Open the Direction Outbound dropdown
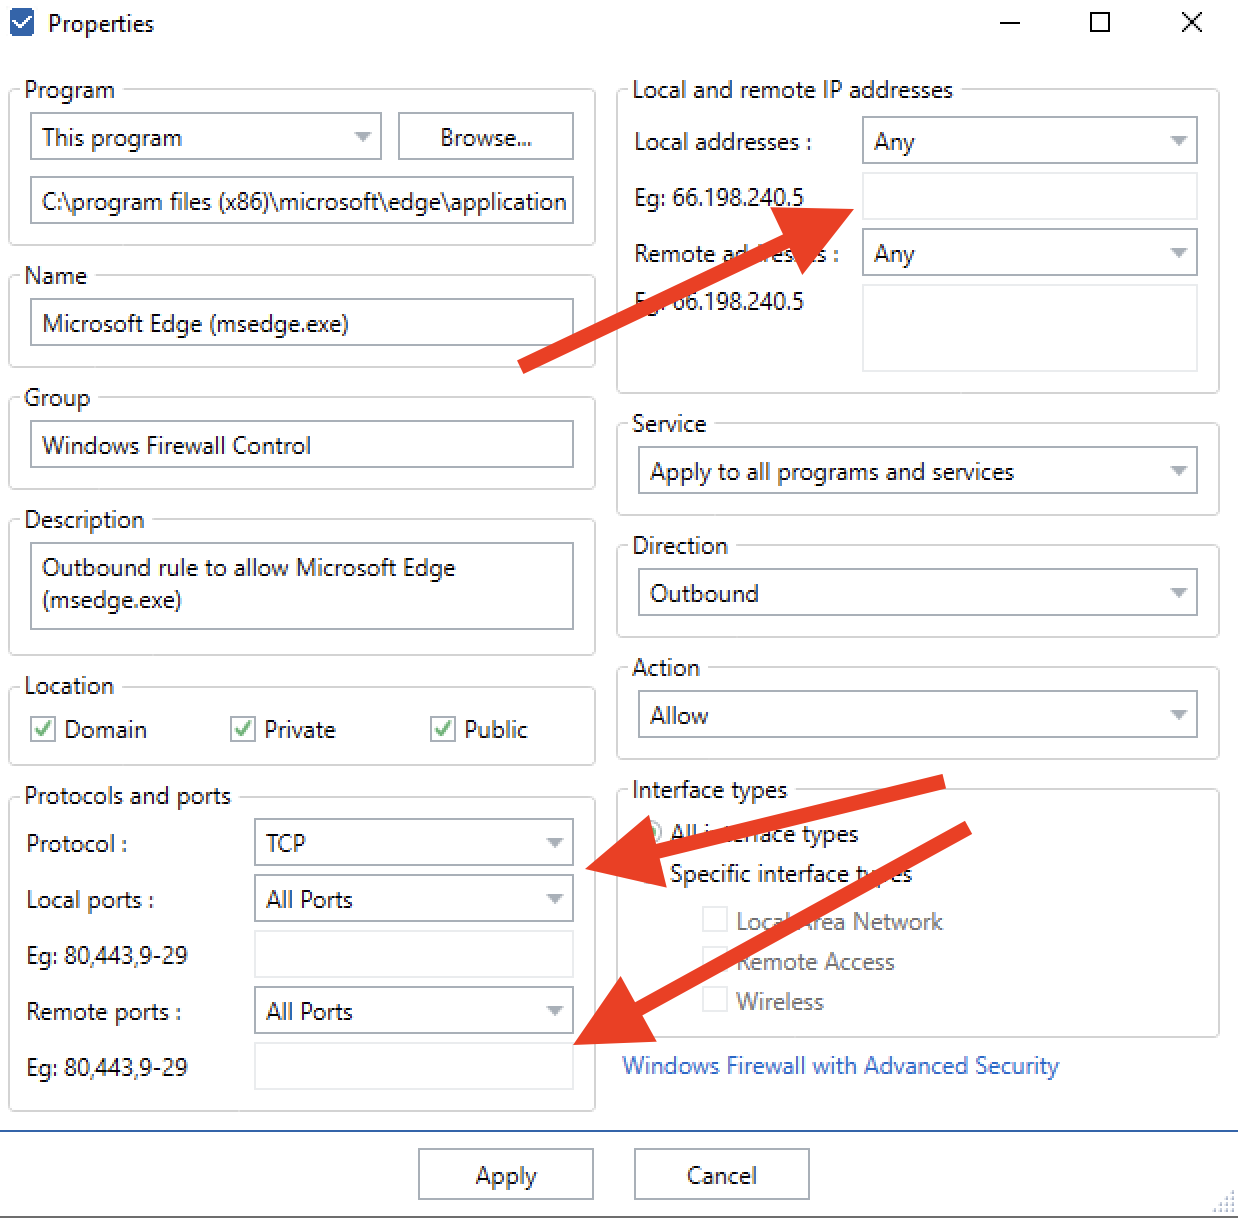The width and height of the screenshot is (1238, 1218). pos(918,593)
